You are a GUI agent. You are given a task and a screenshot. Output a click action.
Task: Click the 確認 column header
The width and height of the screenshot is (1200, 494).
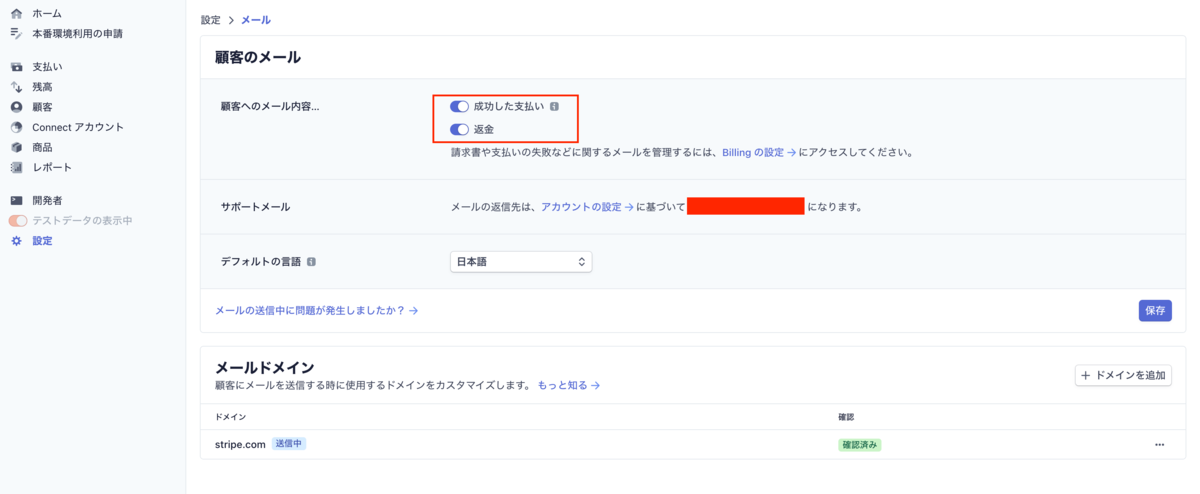click(846, 416)
